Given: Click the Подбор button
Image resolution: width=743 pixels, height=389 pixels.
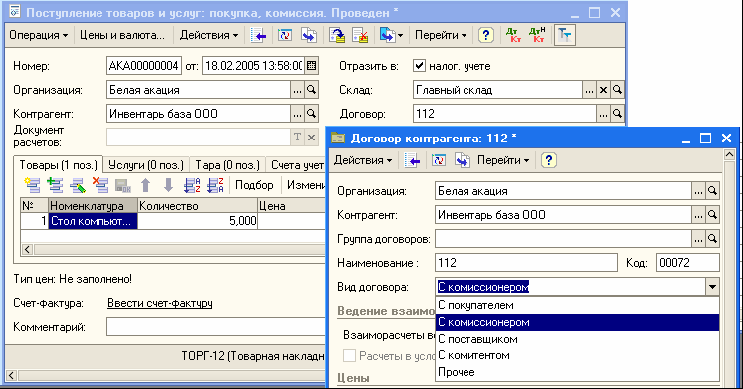Looking at the screenshot, I should [254, 185].
